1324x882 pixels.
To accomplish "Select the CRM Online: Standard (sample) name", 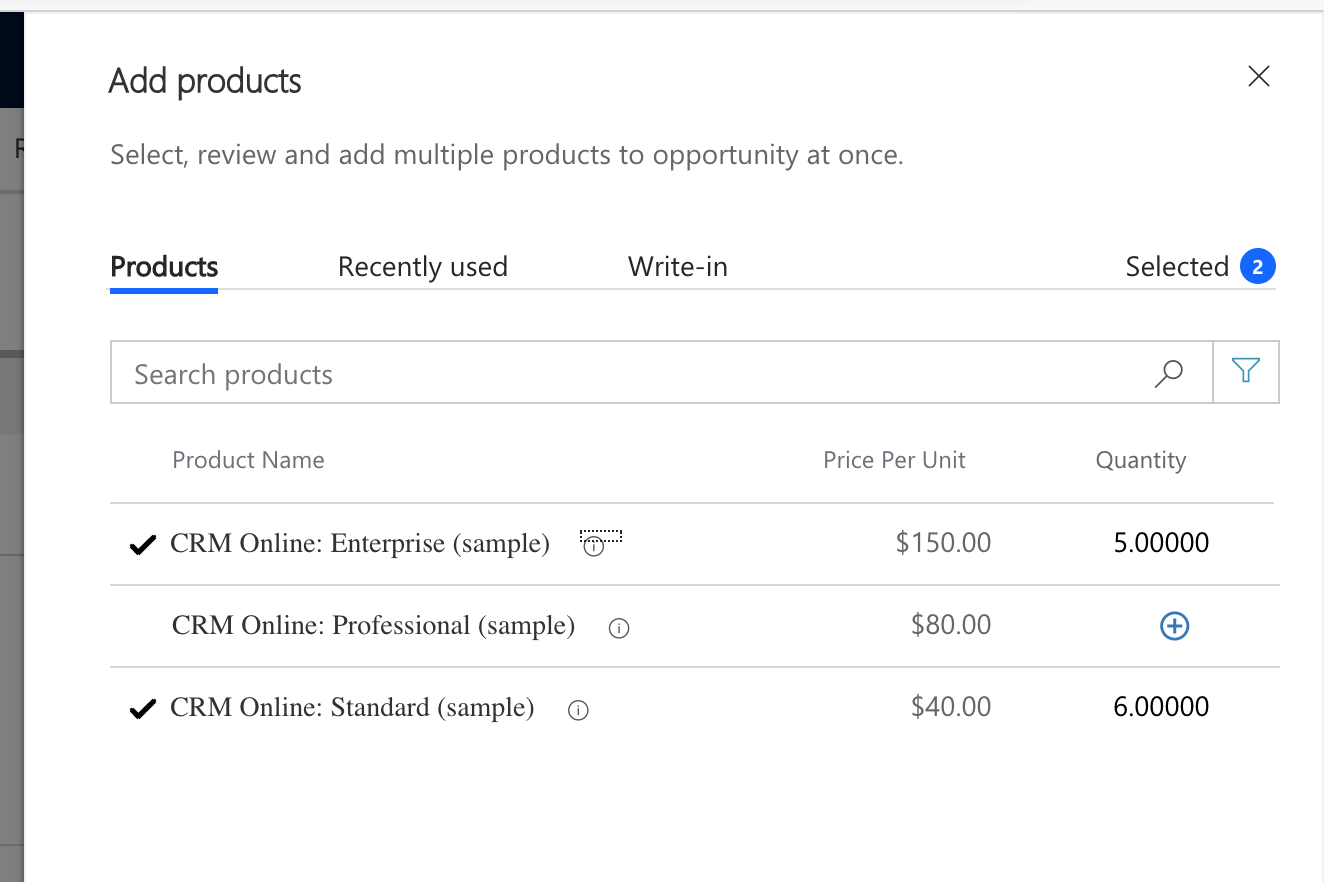I will click(352, 707).
